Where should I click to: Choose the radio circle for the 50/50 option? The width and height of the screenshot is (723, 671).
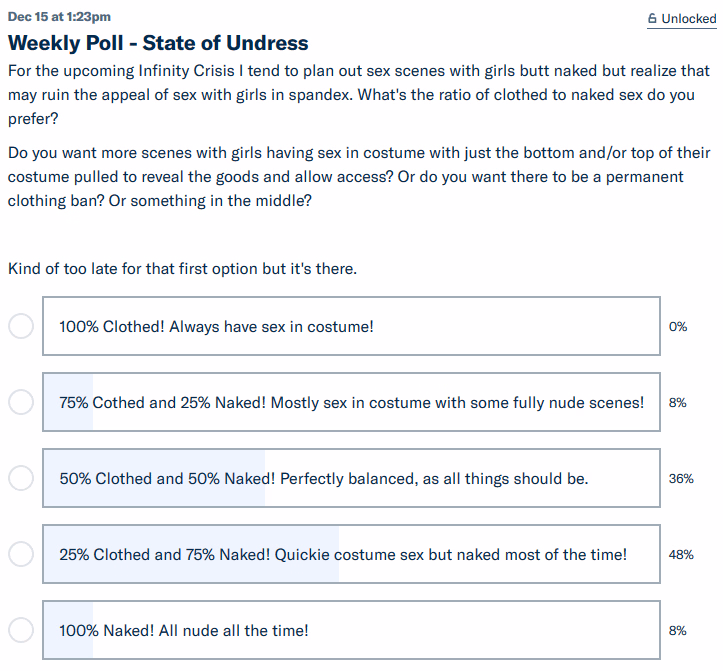[x=21, y=479]
